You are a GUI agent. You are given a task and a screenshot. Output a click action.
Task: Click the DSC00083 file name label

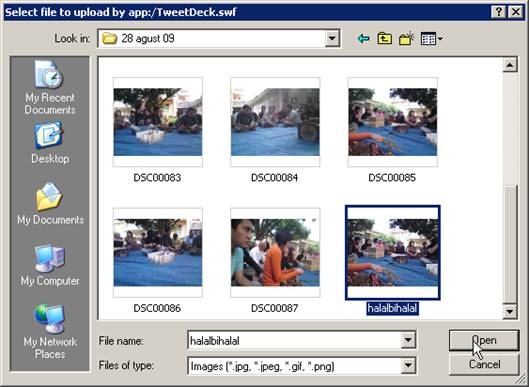pyautogui.click(x=157, y=178)
